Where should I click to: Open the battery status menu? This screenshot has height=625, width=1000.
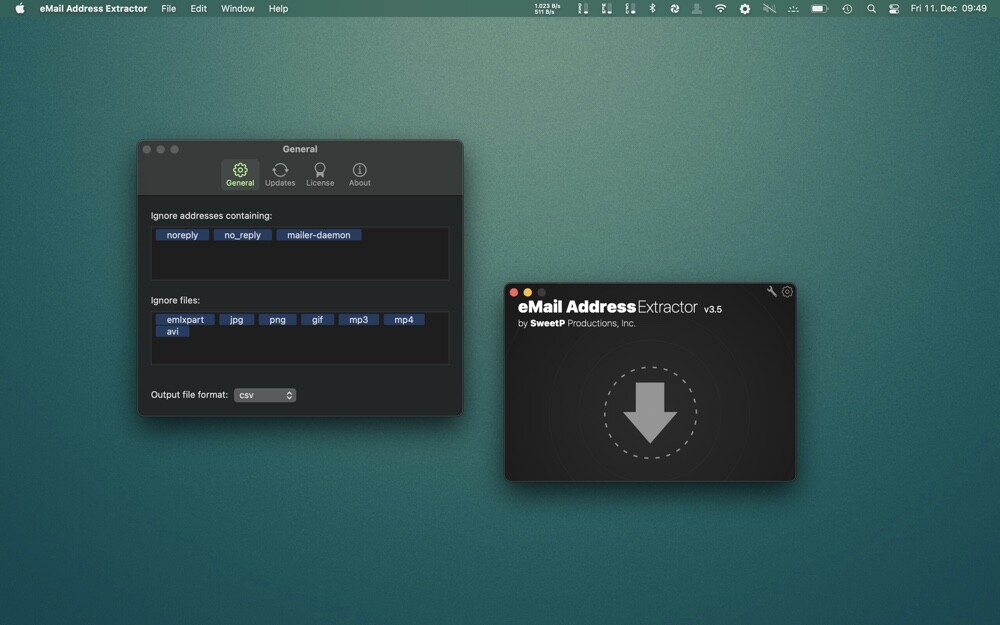click(819, 8)
